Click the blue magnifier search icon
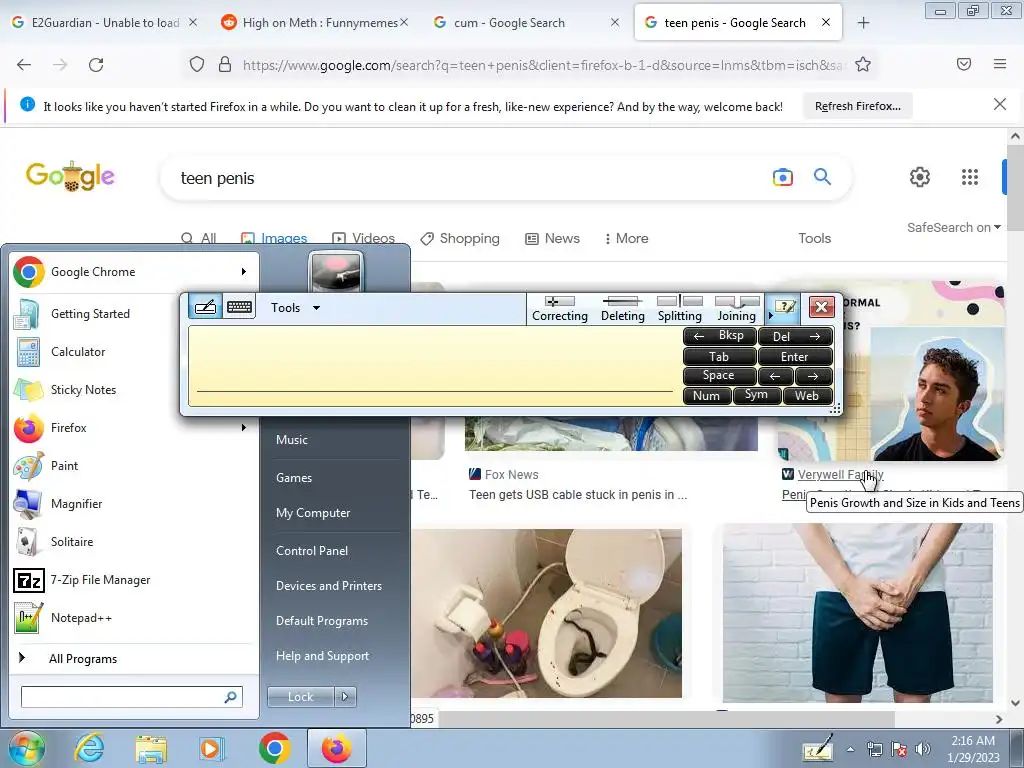This screenshot has height=768, width=1024. click(822, 176)
